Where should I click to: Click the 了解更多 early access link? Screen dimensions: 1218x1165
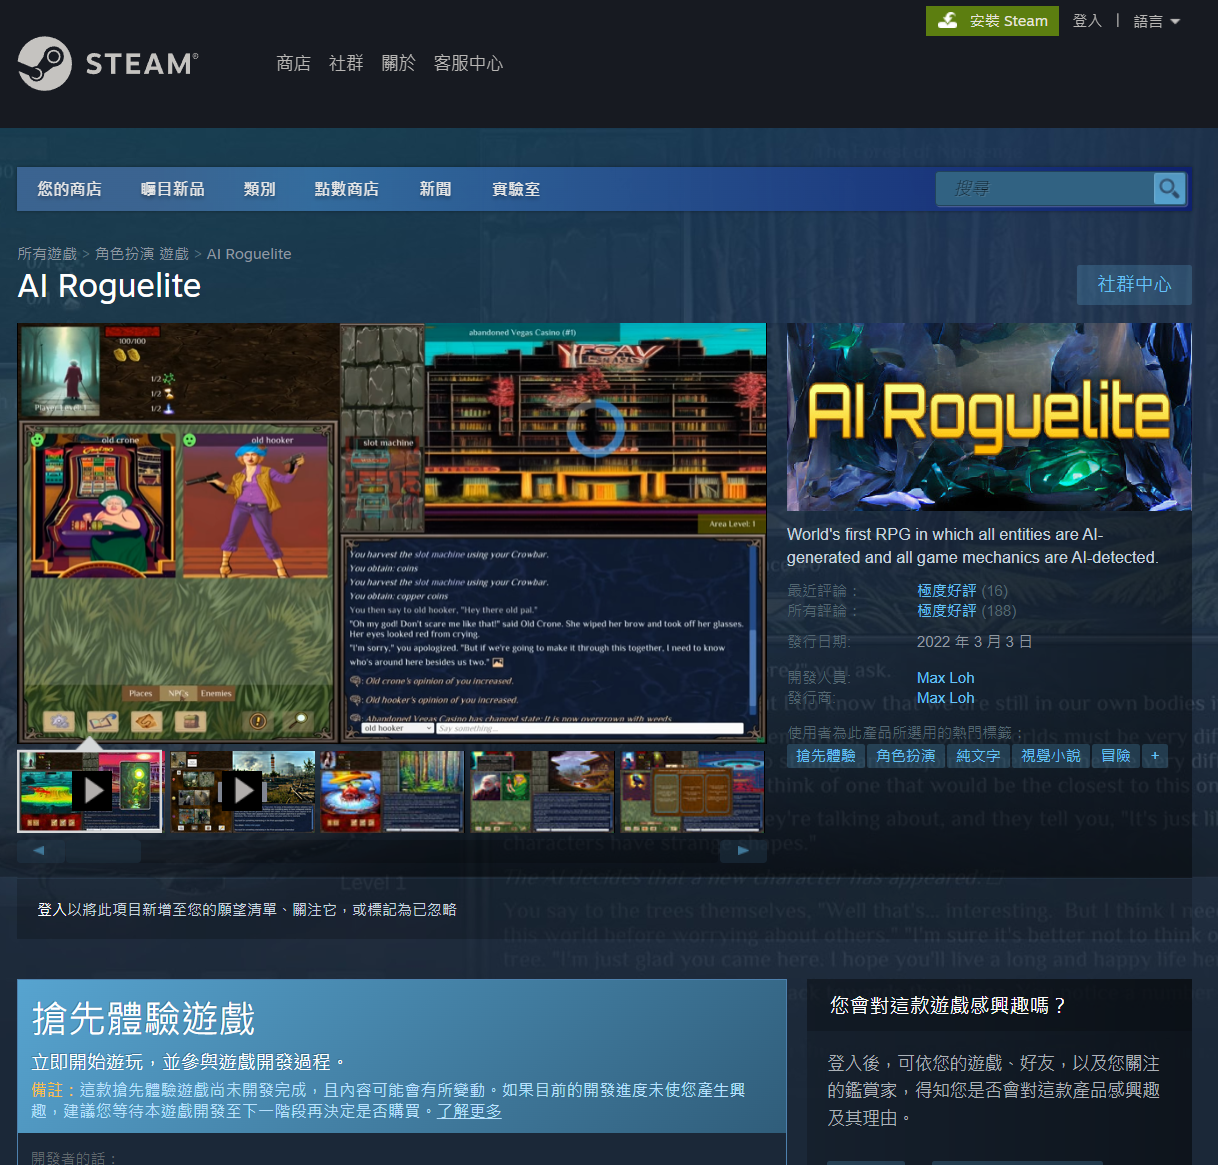tap(470, 1110)
